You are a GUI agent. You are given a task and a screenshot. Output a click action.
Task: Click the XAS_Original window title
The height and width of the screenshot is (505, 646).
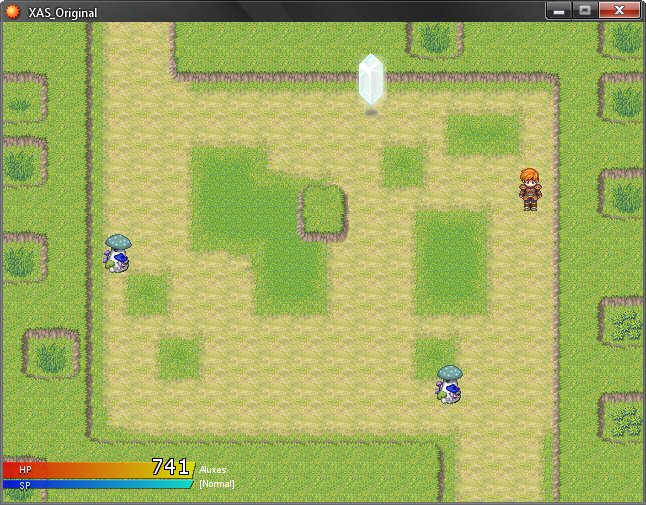coord(63,13)
